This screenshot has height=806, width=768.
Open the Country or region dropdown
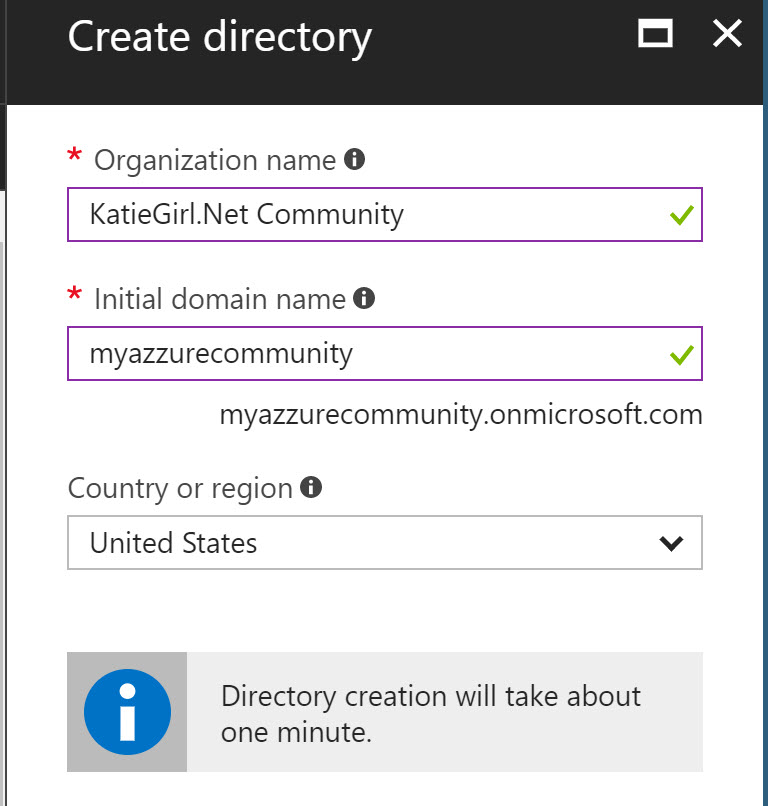pyautogui.click(x=385, y=543)
